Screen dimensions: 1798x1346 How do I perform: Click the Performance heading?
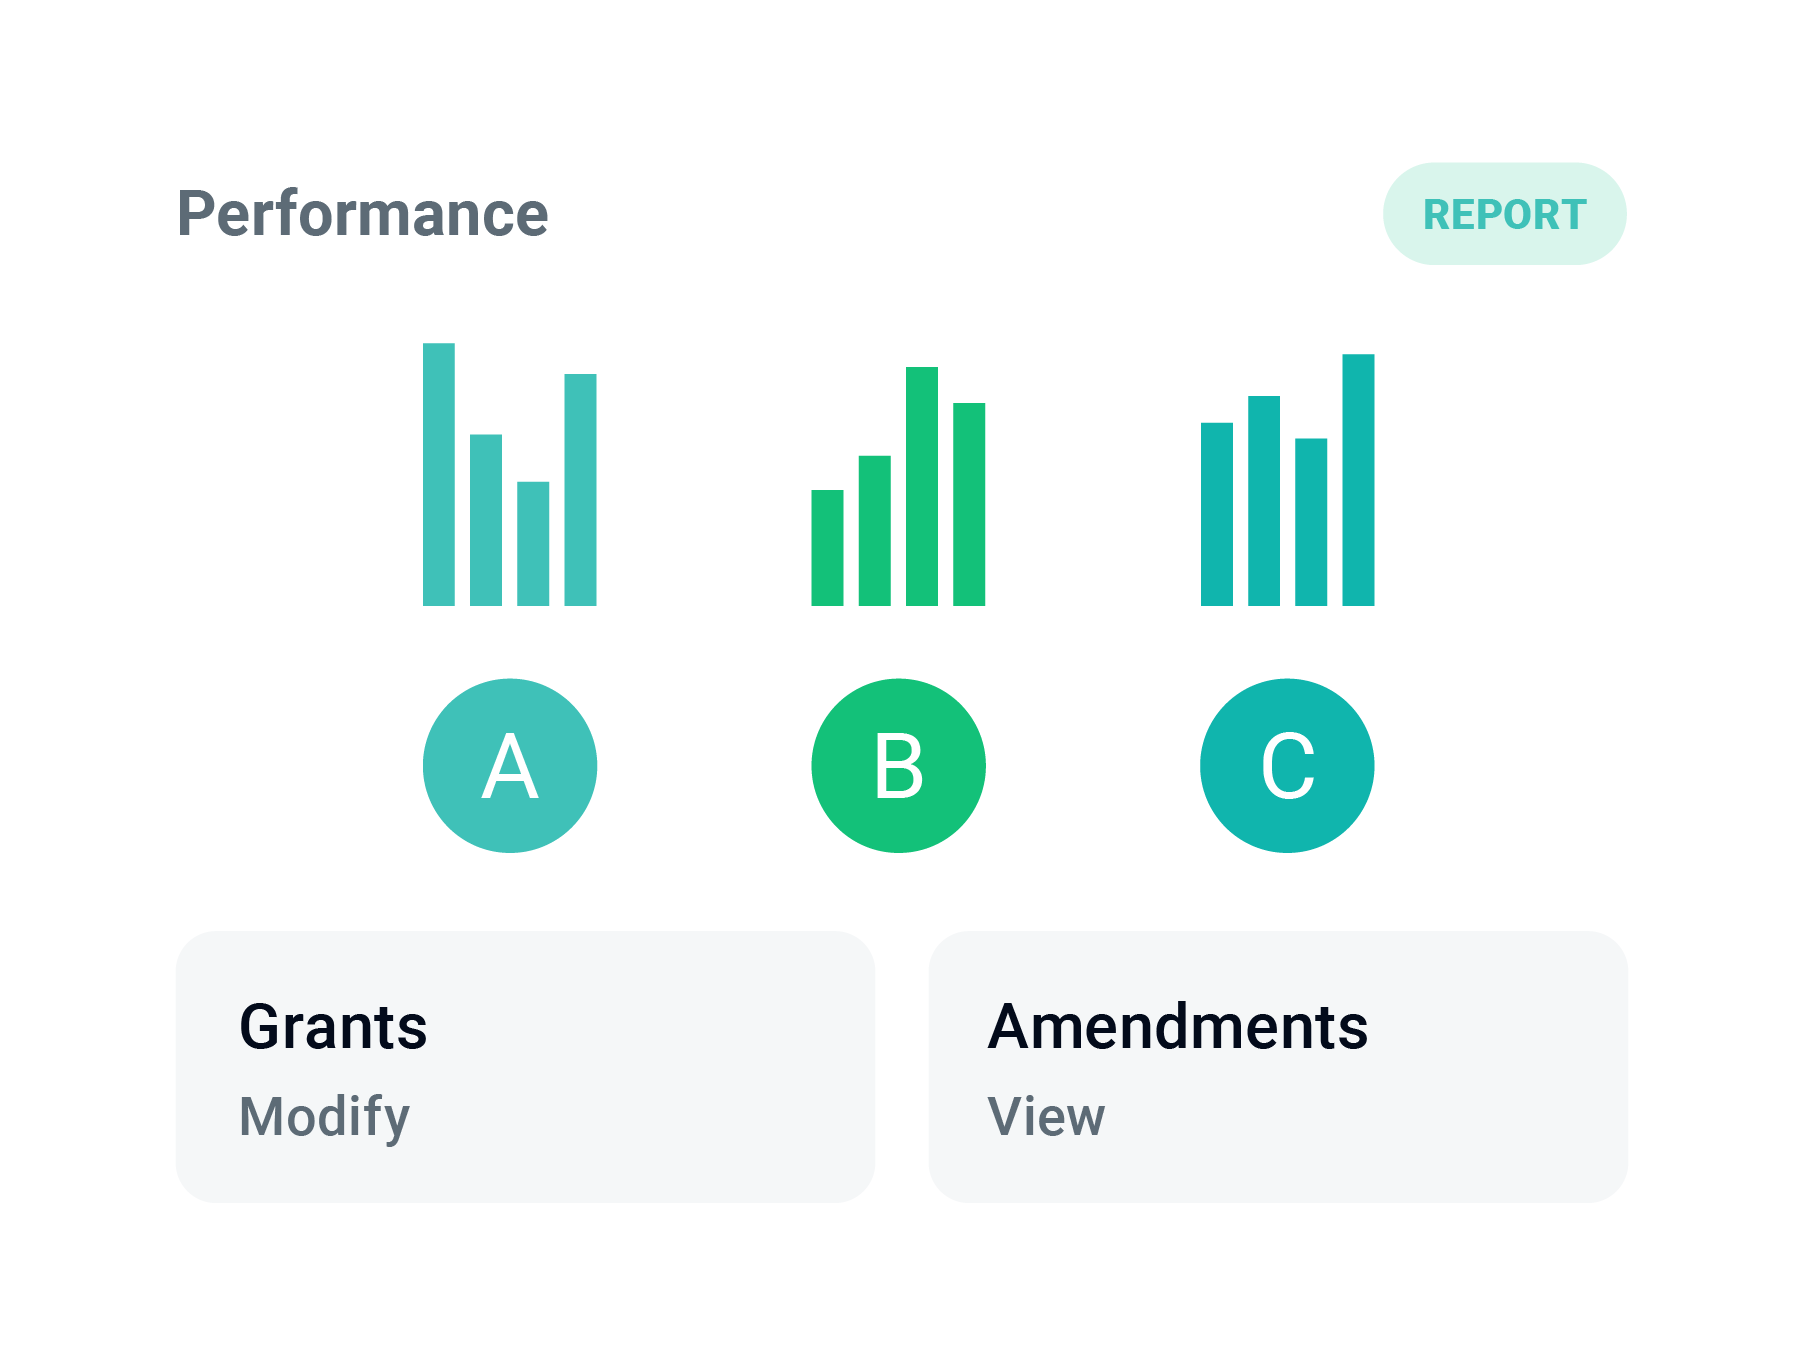(363, 214)
